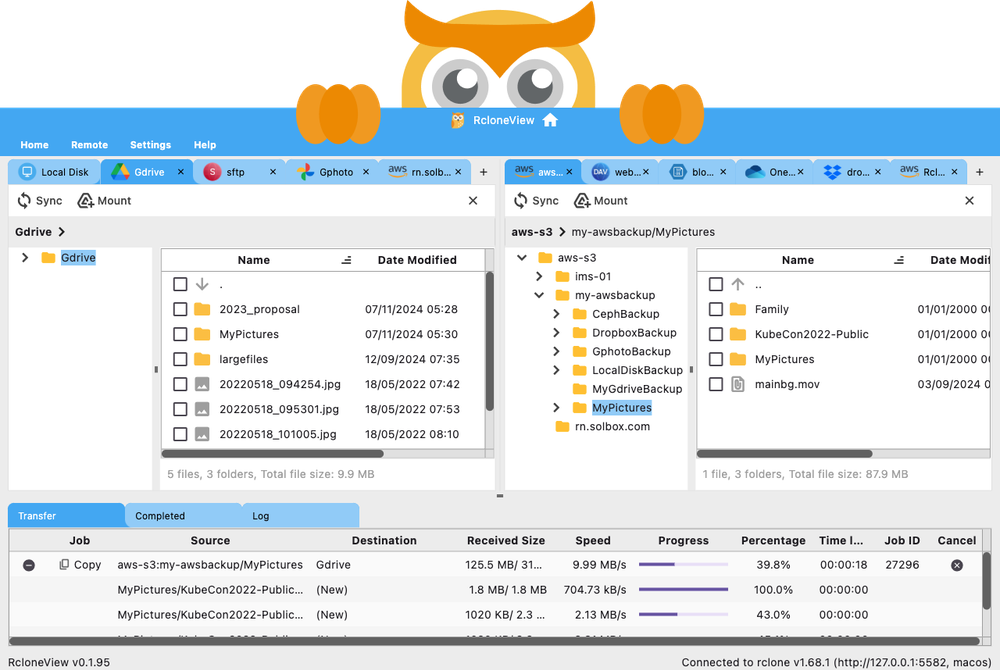This screenshot has height=670, width=1000.
Task: Close the left pane explorer panel
Action: coord(473,201)
